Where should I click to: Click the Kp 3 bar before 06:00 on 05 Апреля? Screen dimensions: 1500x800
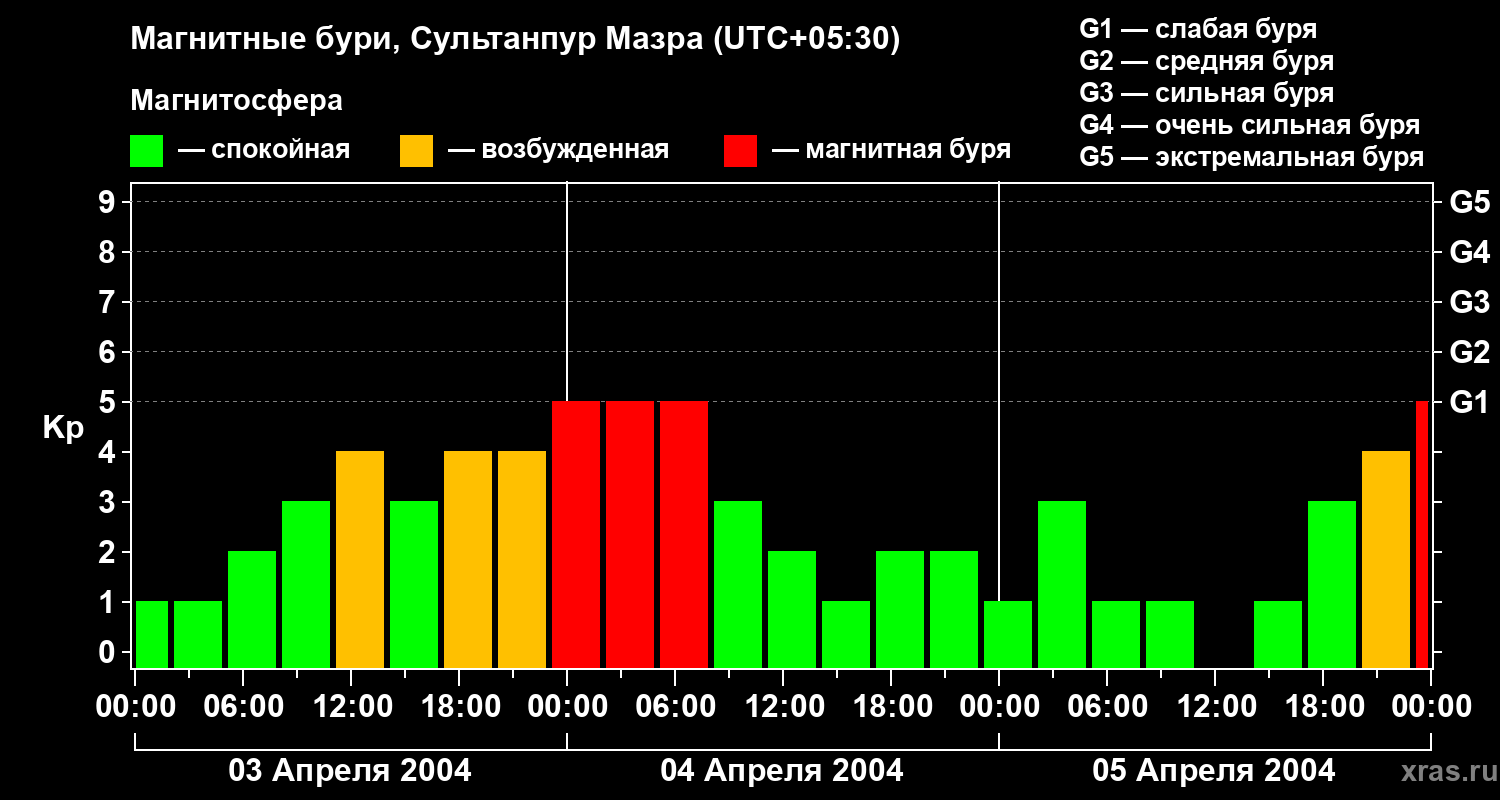click(1062, 584)
